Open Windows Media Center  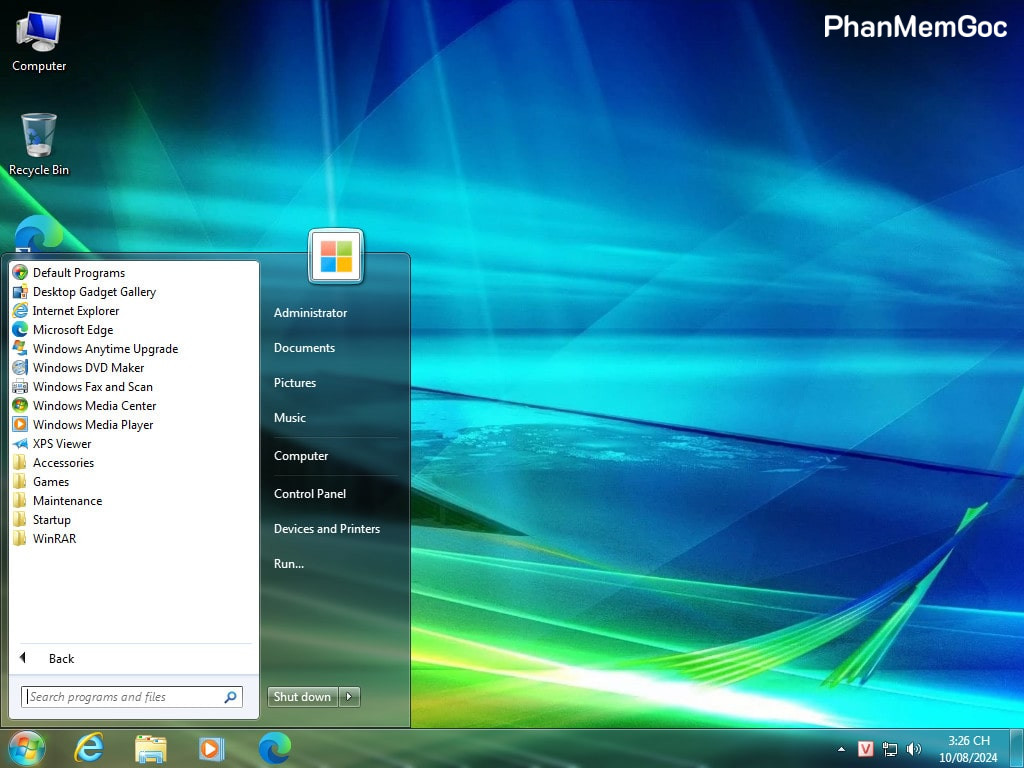tap(94, 406)
